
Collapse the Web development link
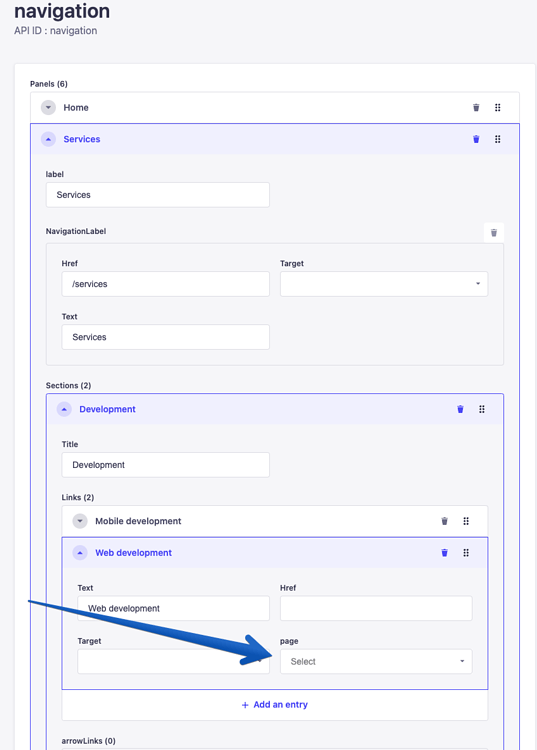tap(80, 552)
